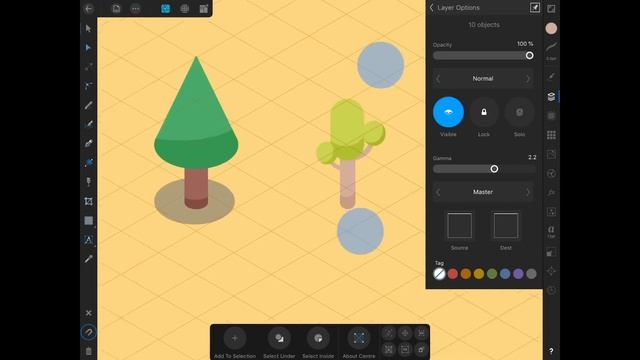Image resolution: width=640 pixels, height=360 pixels.
Task: Tap the Deselect X icon
Action: pos(89,313)
